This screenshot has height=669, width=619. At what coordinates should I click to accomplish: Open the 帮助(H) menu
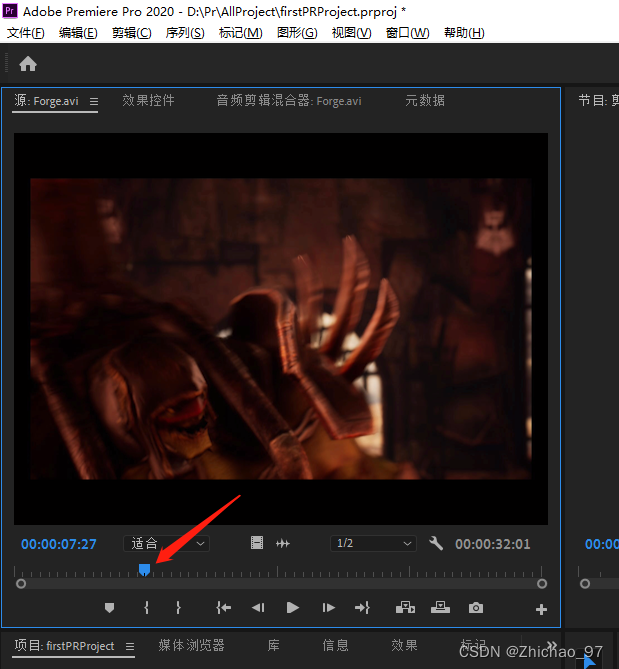464,33
